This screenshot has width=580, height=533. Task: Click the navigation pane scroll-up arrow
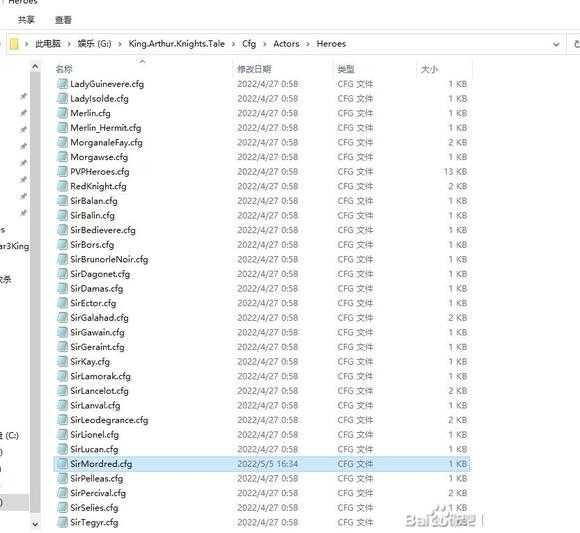point(35,67)
